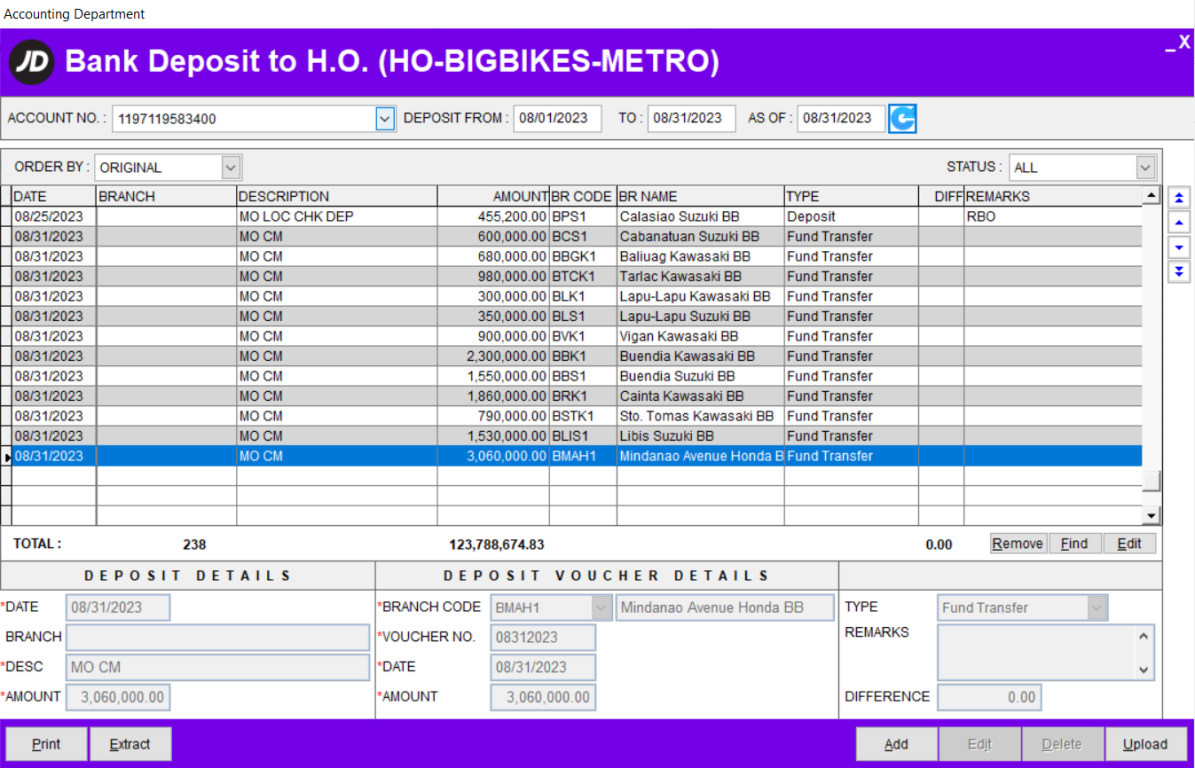The height and width of the screenshot is (768, 1195).
Task: Jump to last record with double-down arrow
Action: 1178,271
